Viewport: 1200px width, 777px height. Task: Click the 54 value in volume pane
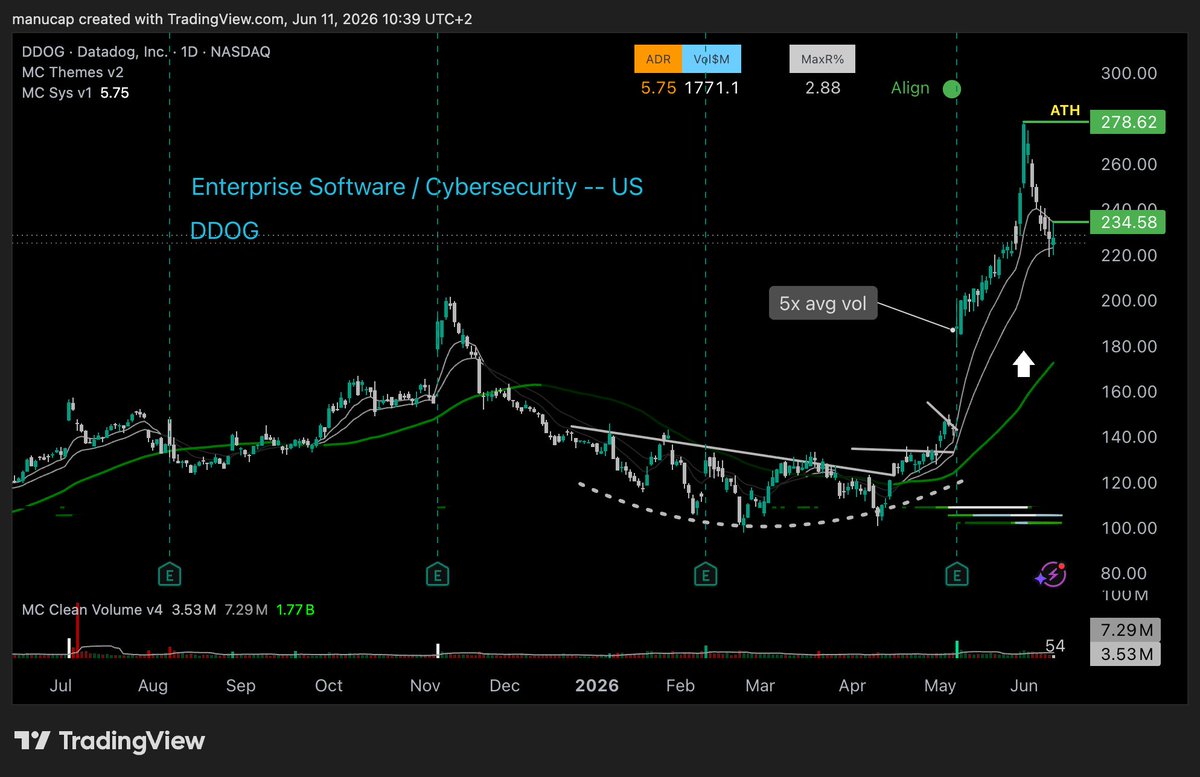click(x=1055, y=648)
